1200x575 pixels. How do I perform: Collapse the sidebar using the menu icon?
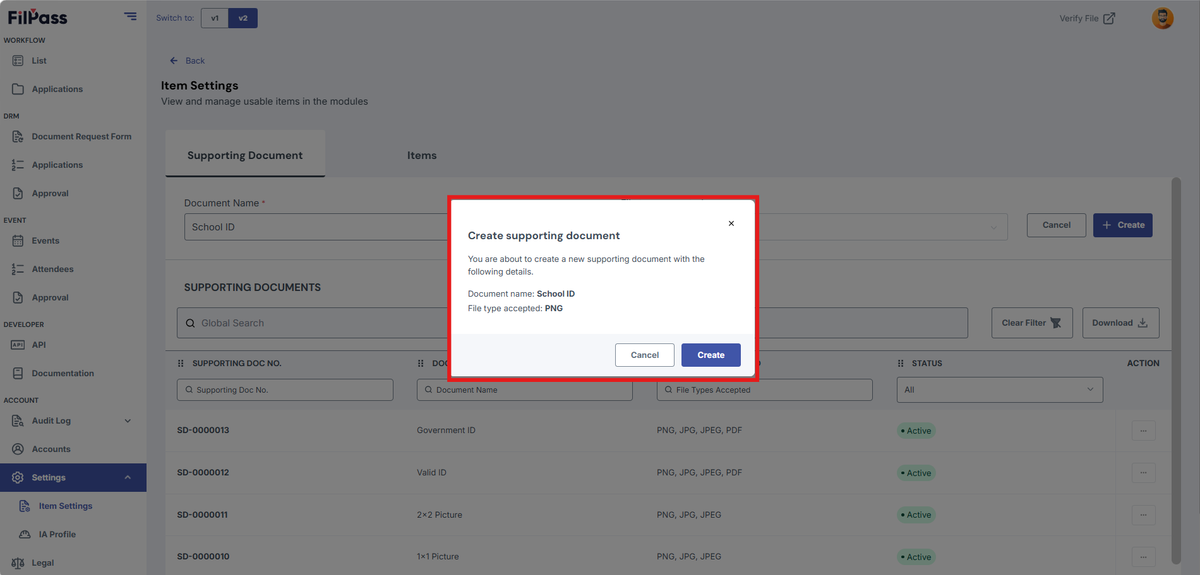[x=131, y=16]
